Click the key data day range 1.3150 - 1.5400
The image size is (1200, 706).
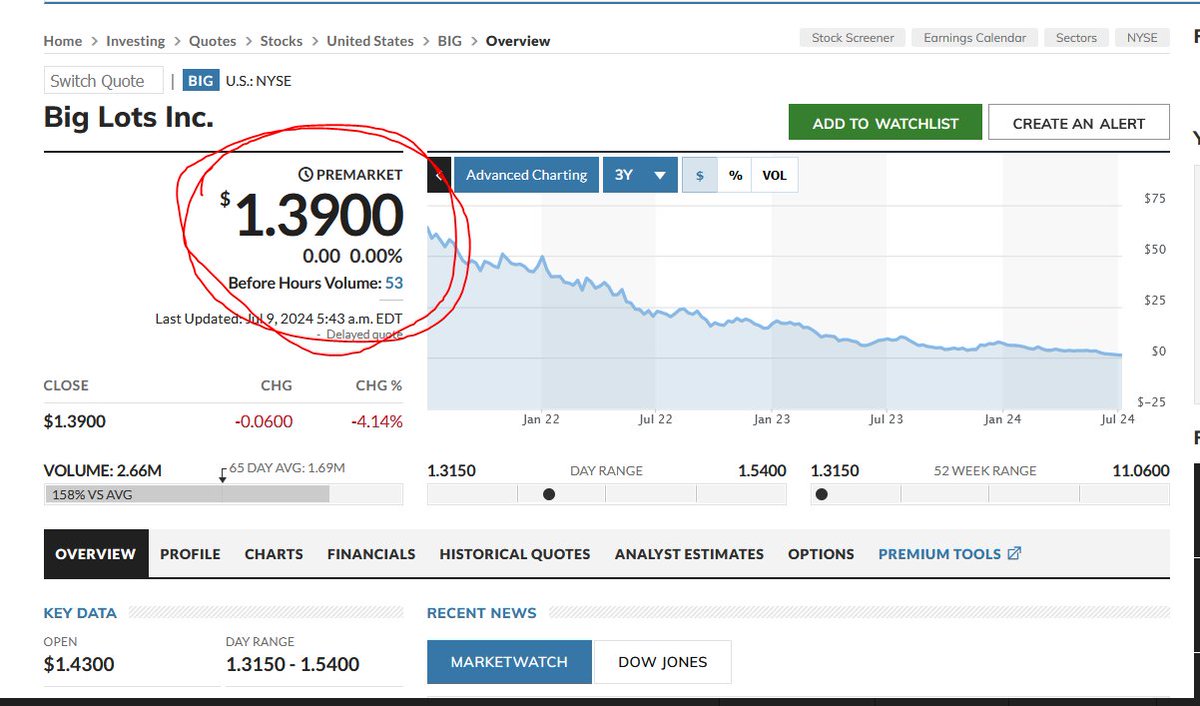pos(293,664)
